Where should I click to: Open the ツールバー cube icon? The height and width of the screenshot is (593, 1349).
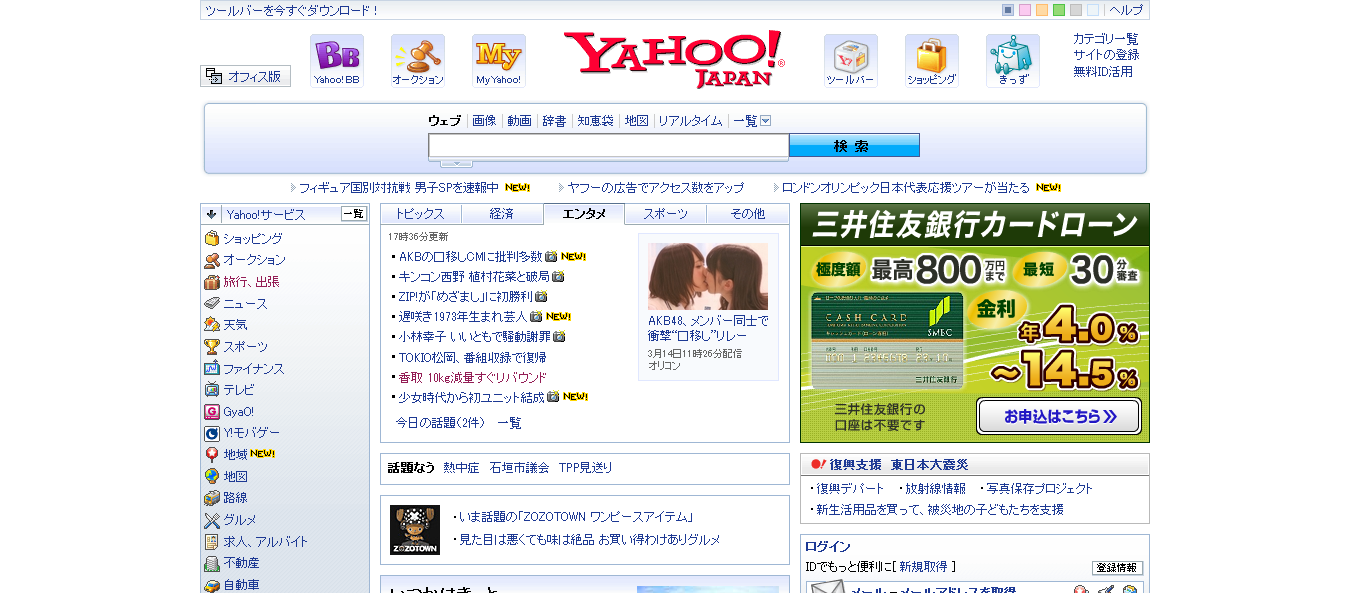click(x=851, y=61)
